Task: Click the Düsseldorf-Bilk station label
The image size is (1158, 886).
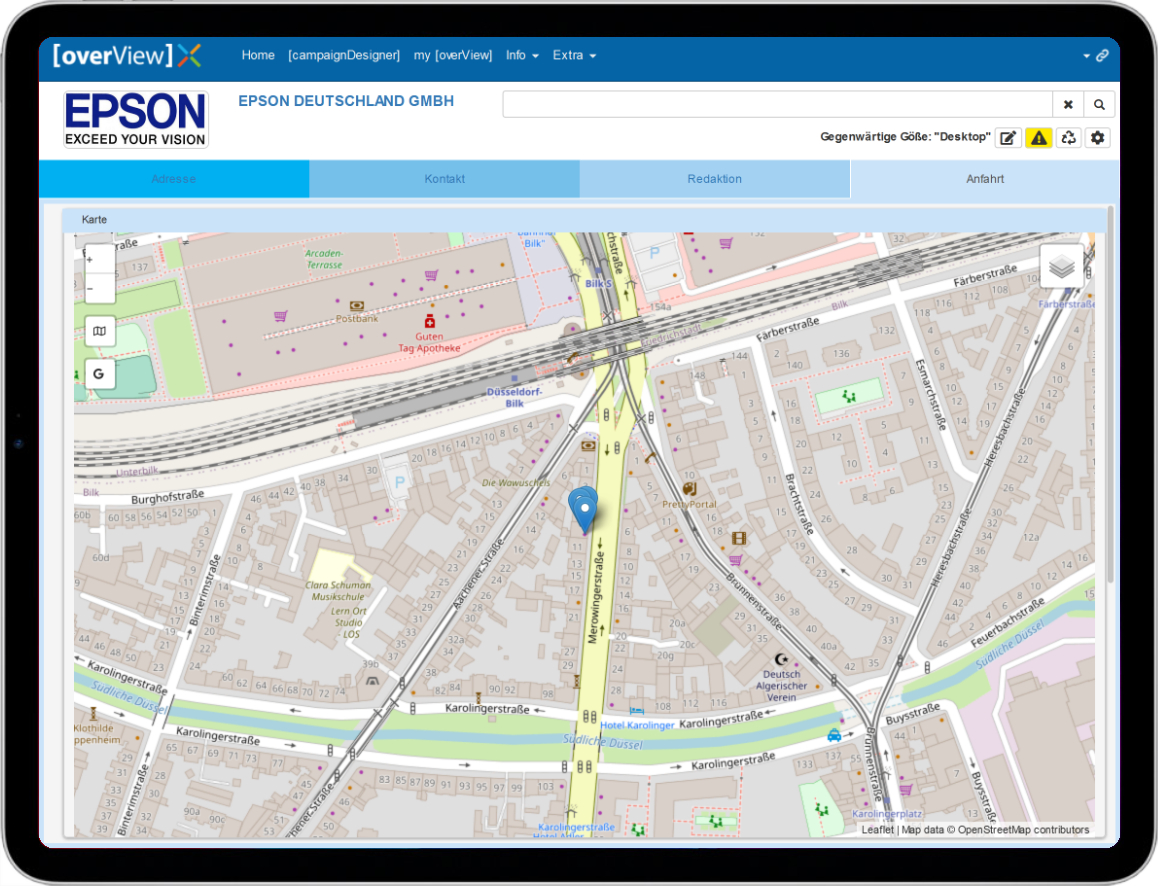Action: (515, 397)
